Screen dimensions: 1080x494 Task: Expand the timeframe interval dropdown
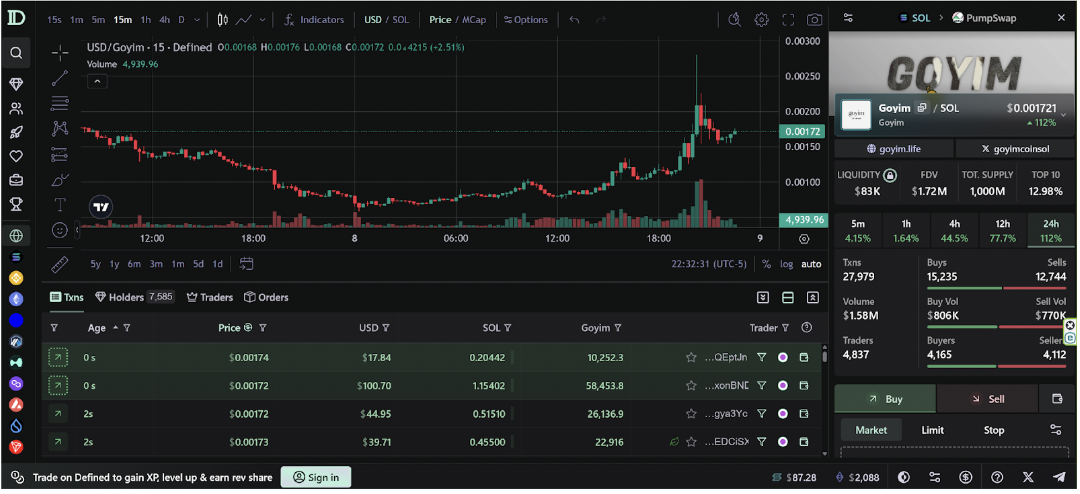pyautogui.click(x=196, y=20)
